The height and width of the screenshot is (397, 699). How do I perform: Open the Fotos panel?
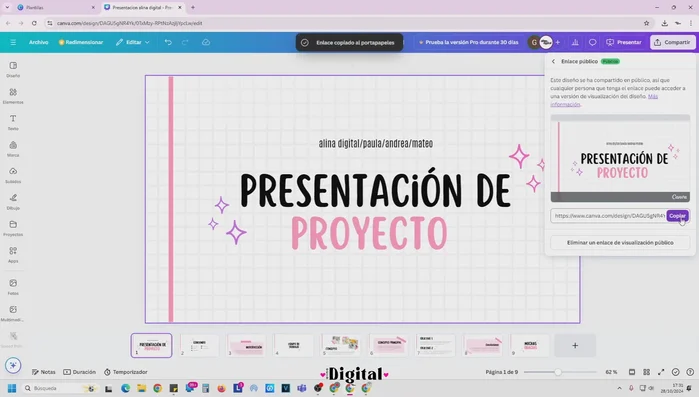point(13,286)
